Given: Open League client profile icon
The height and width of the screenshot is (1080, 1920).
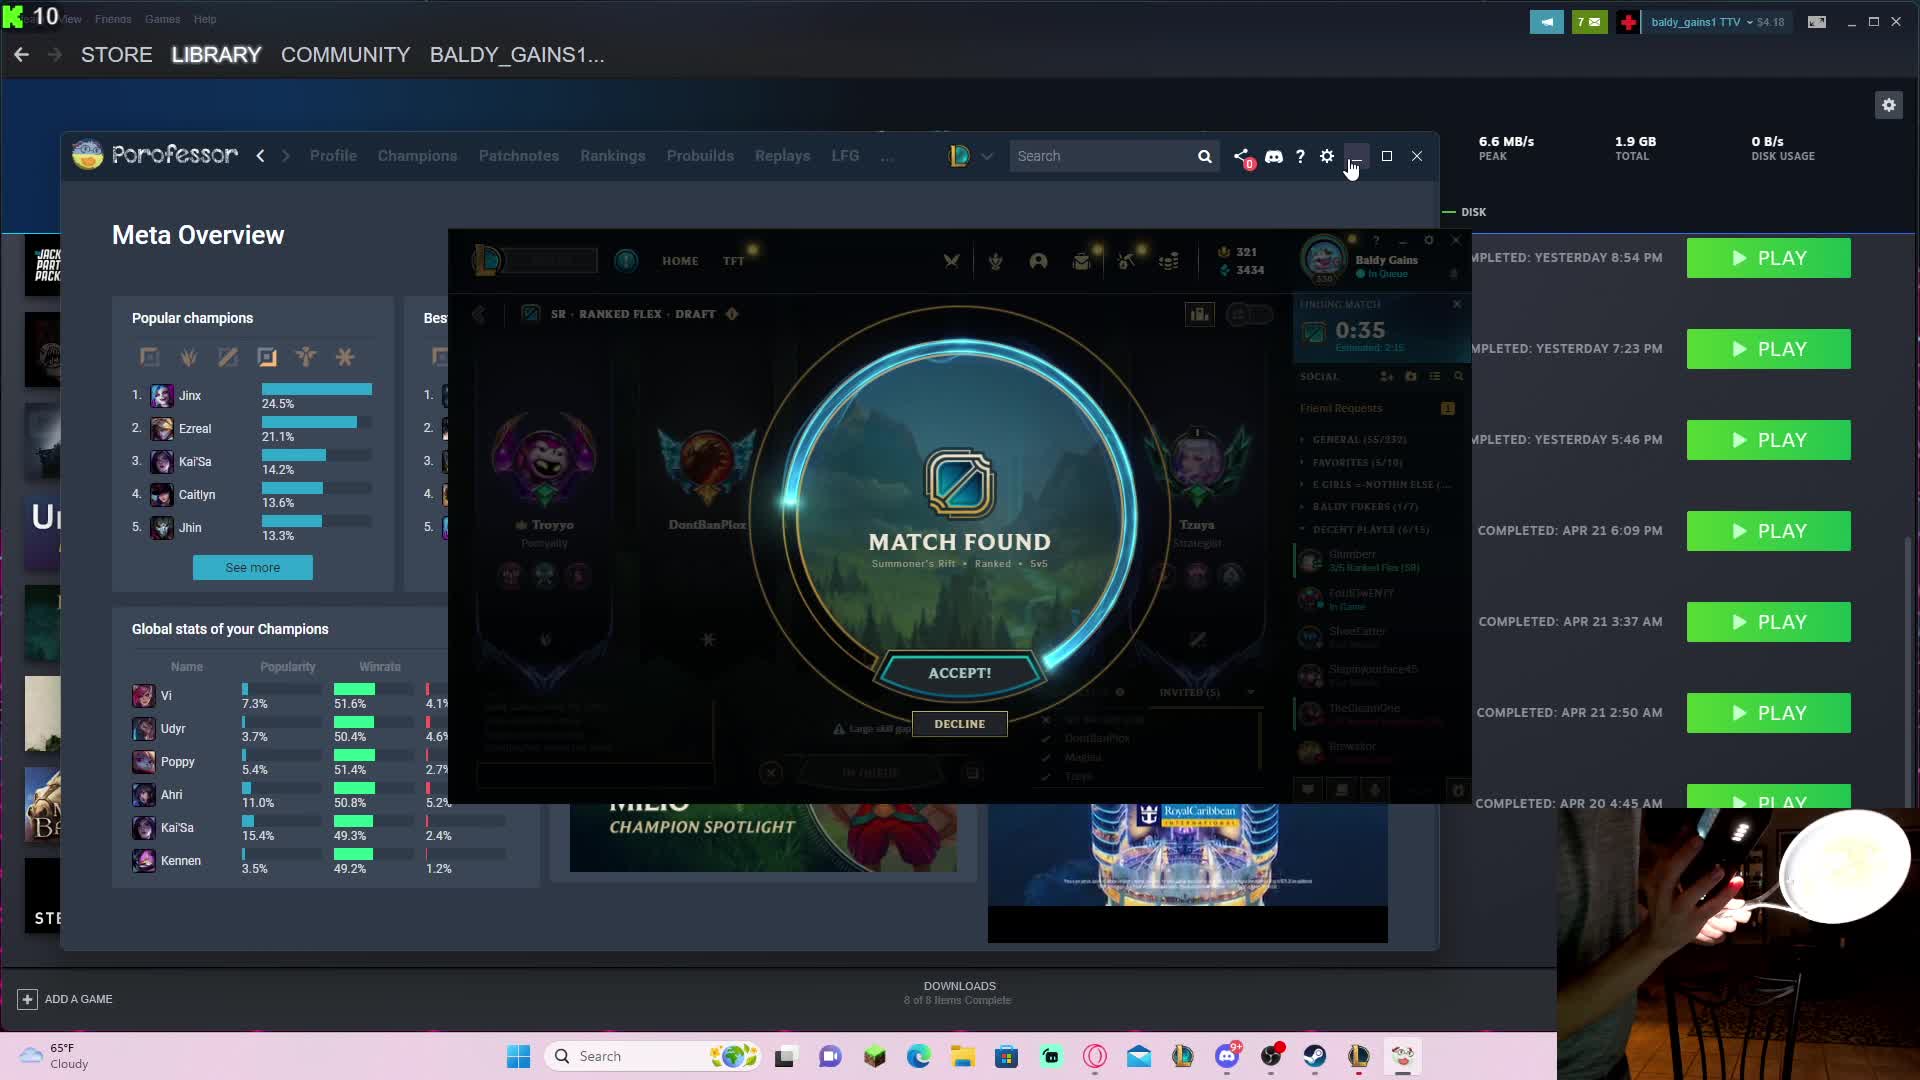Looking at the screenshot, I should coord(1038,261).
